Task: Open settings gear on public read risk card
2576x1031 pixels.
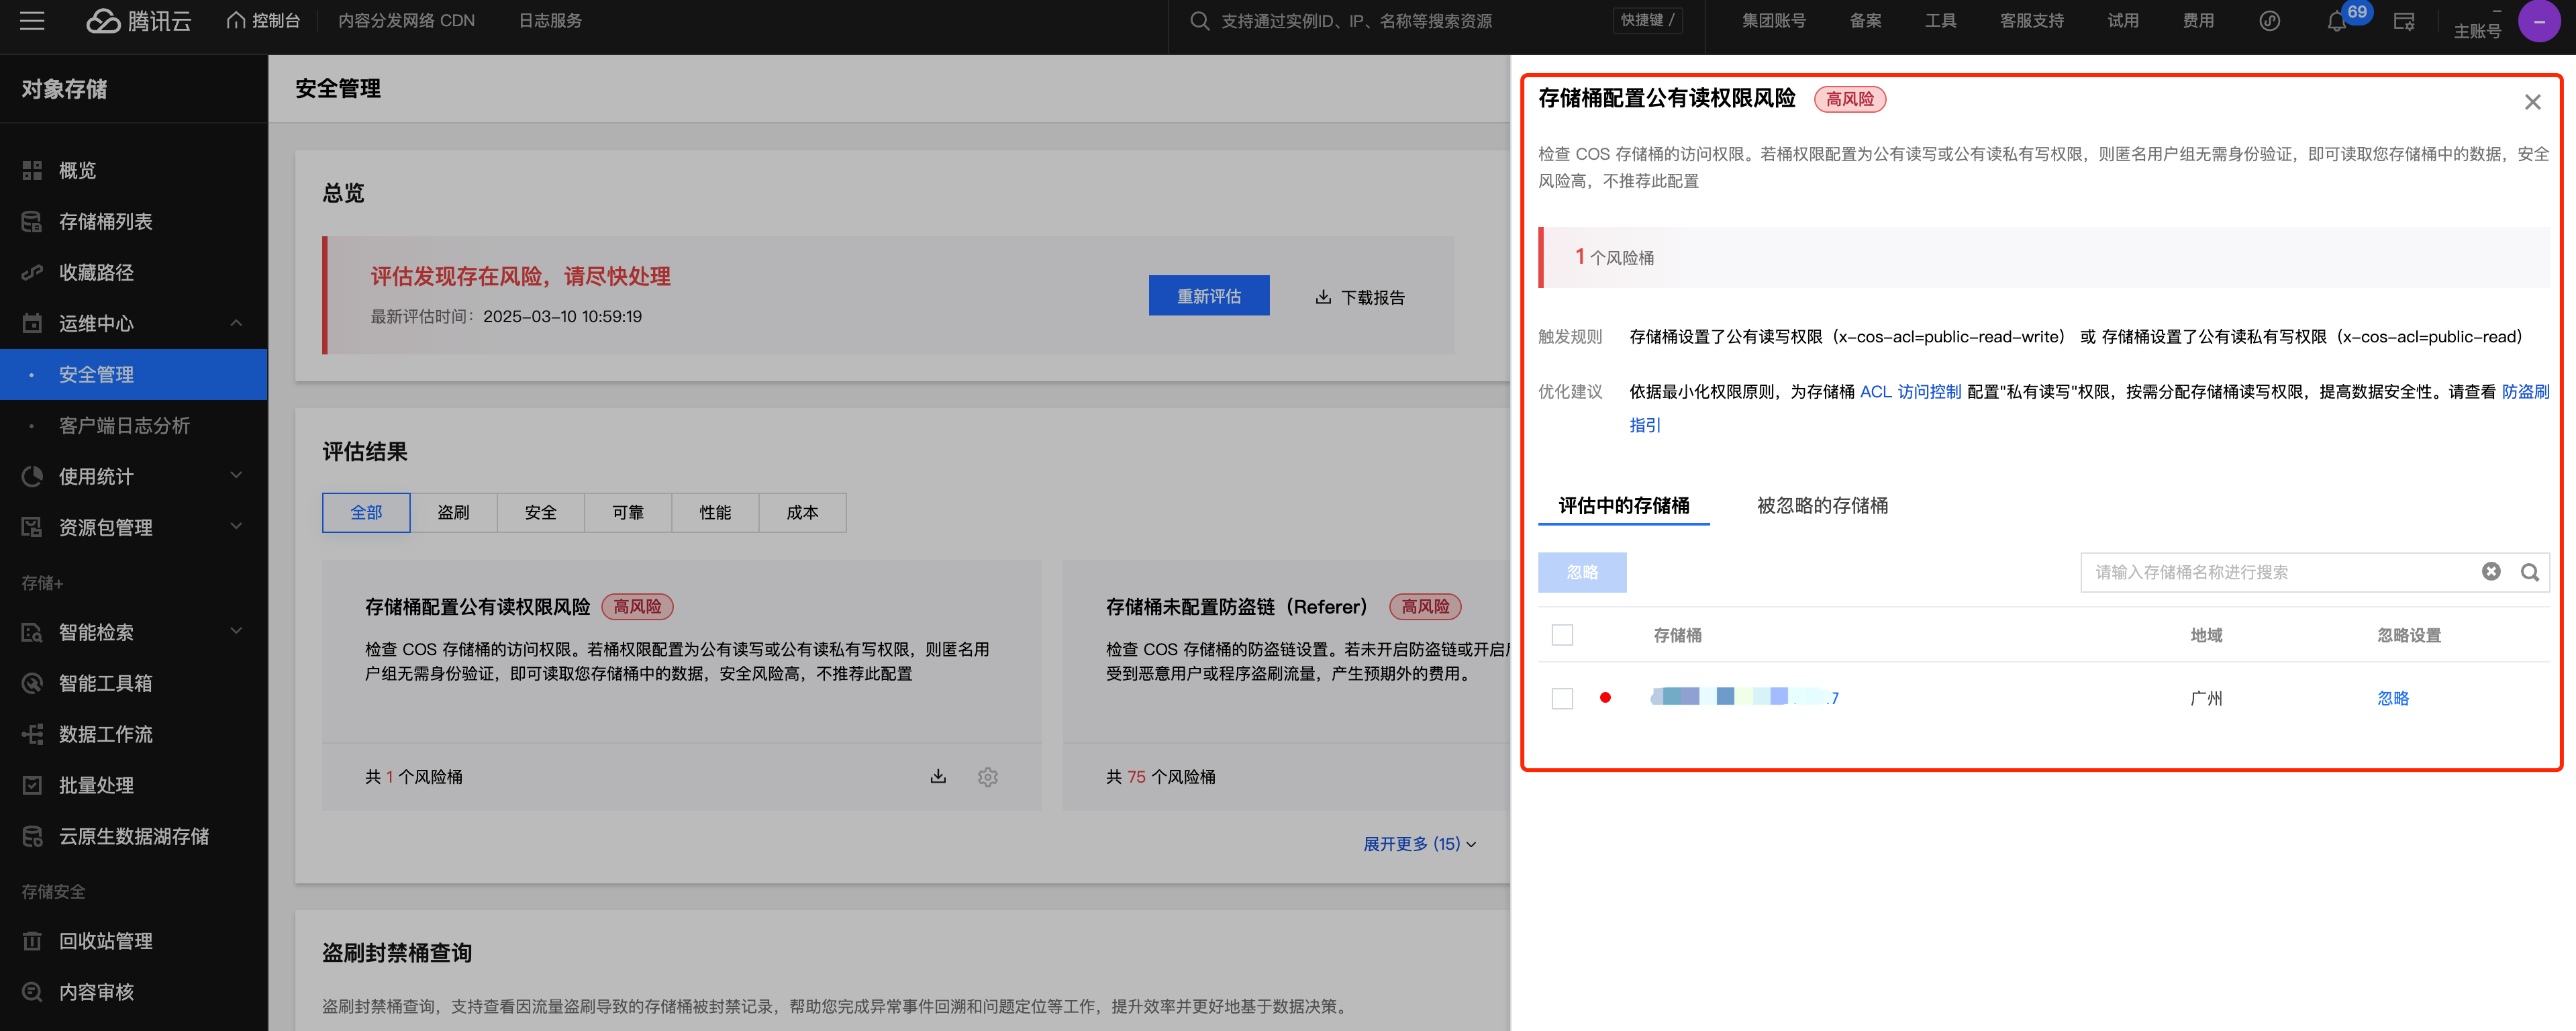Action: 988,777
